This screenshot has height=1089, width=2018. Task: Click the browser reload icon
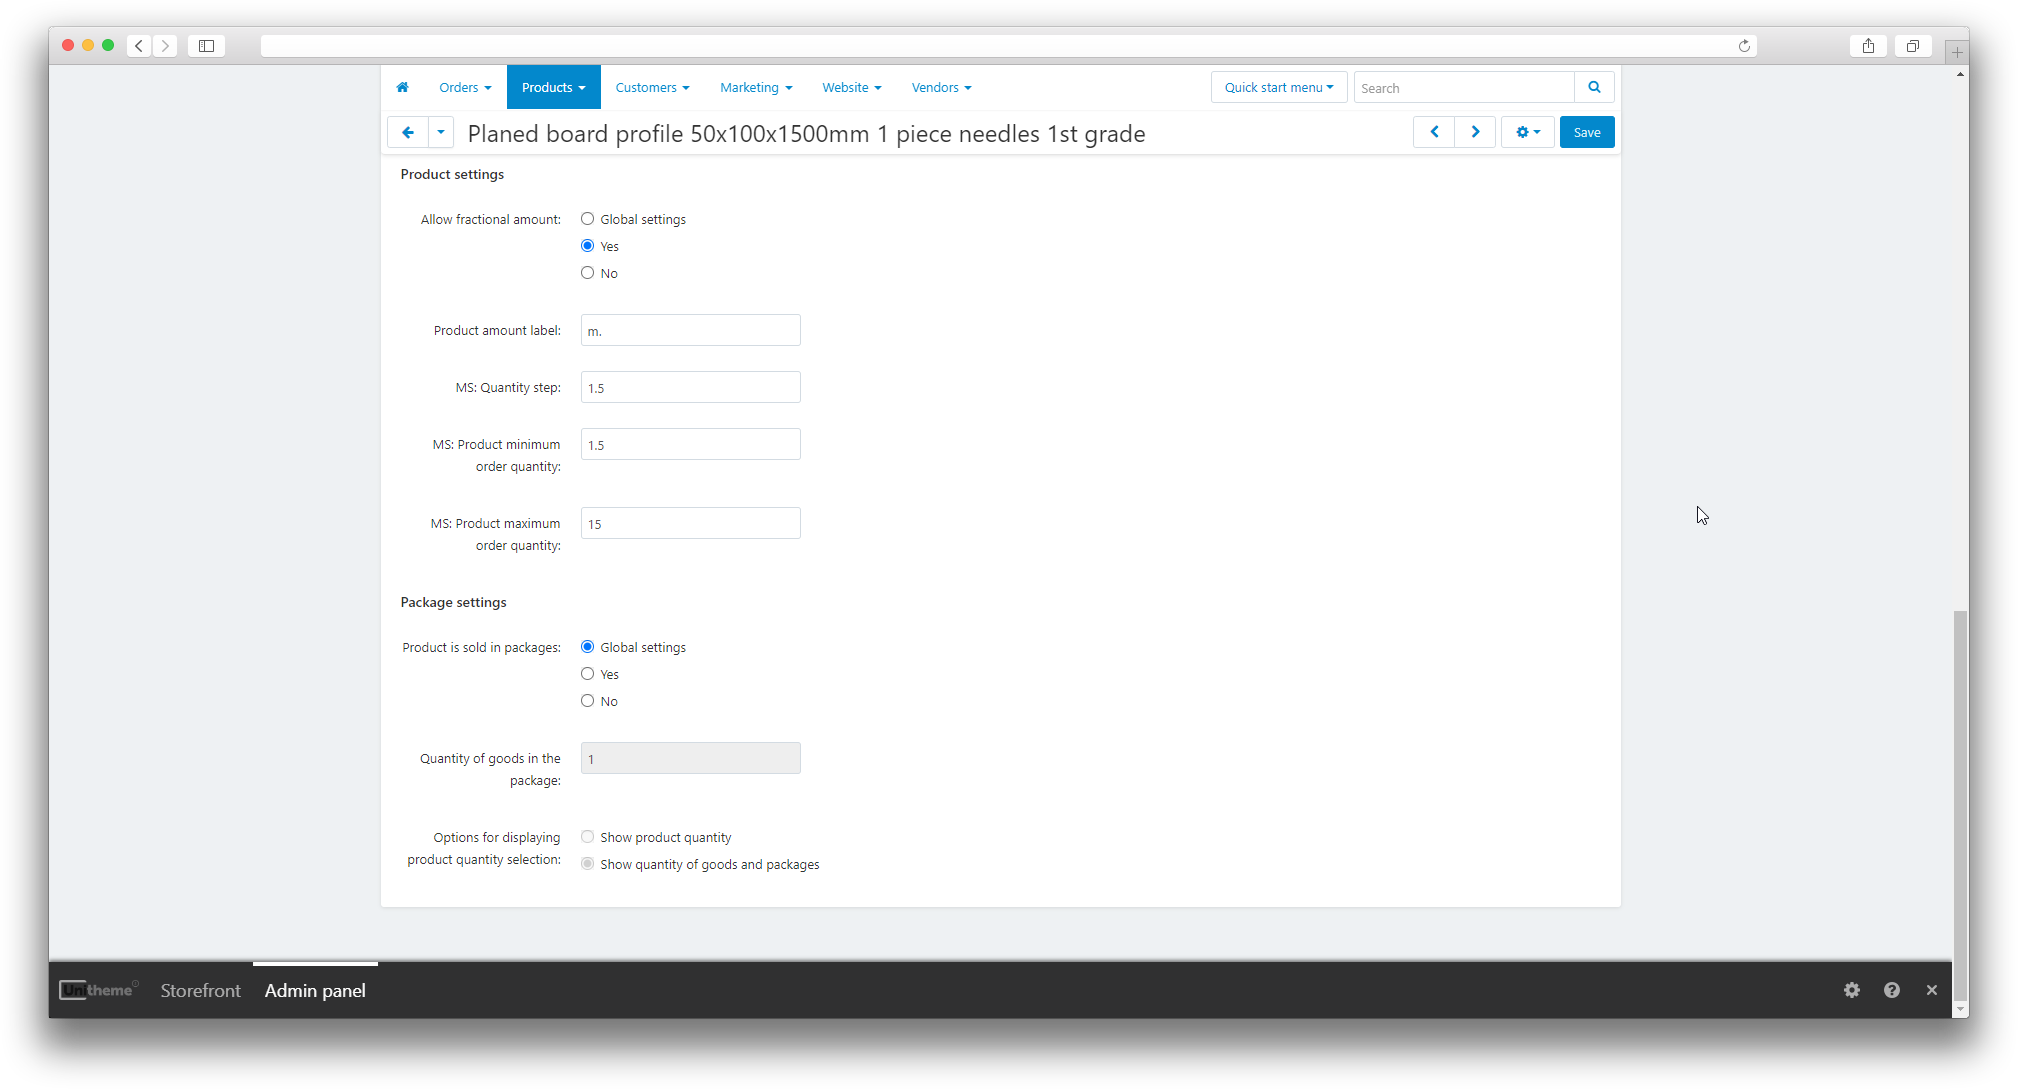(1744, 46)
